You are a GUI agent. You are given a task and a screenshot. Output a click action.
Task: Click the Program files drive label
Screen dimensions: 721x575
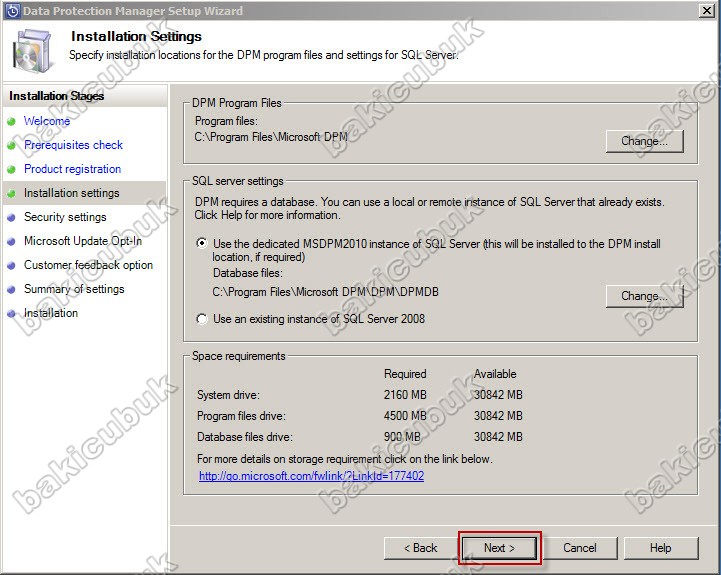click(x=241, y=416)
